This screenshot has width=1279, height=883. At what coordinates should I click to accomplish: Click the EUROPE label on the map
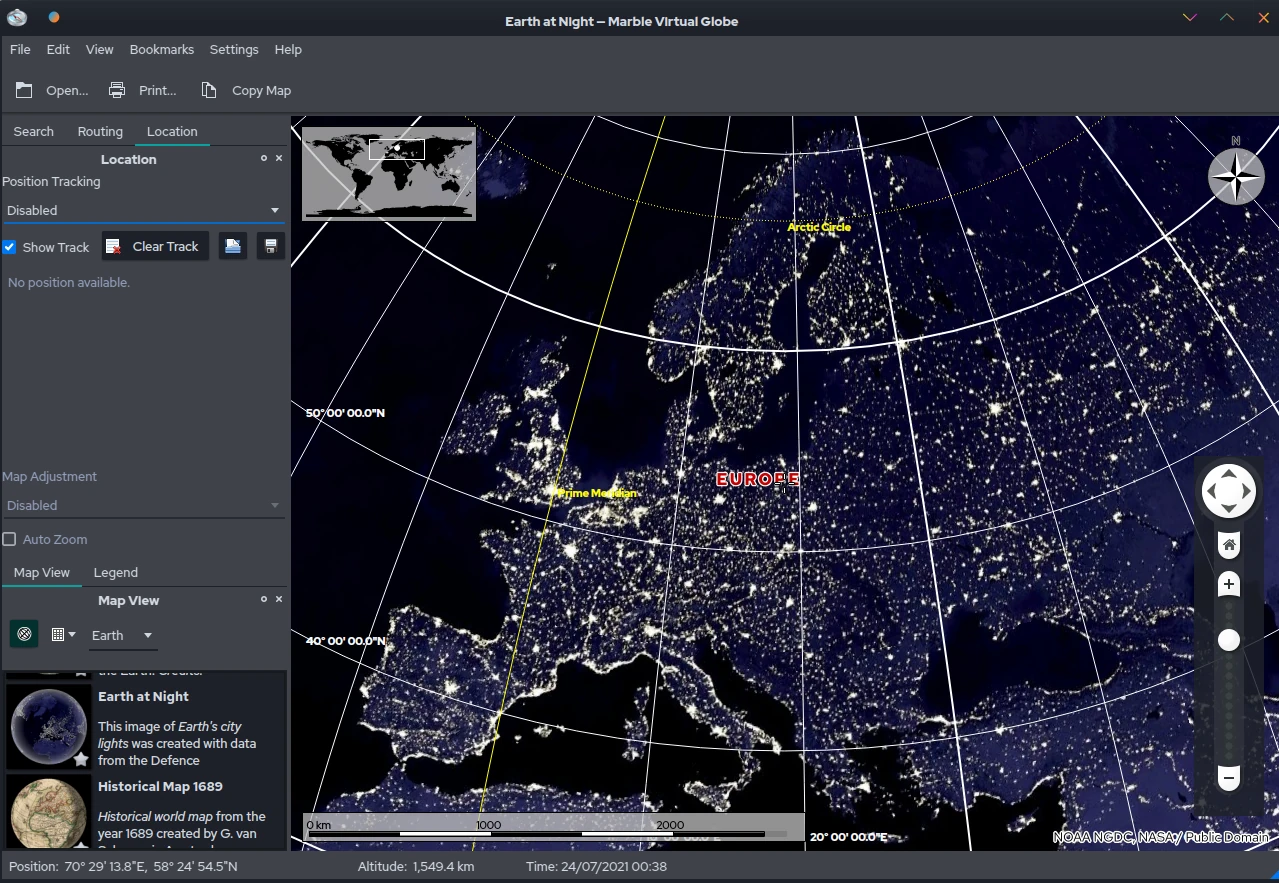pos(757,480)
